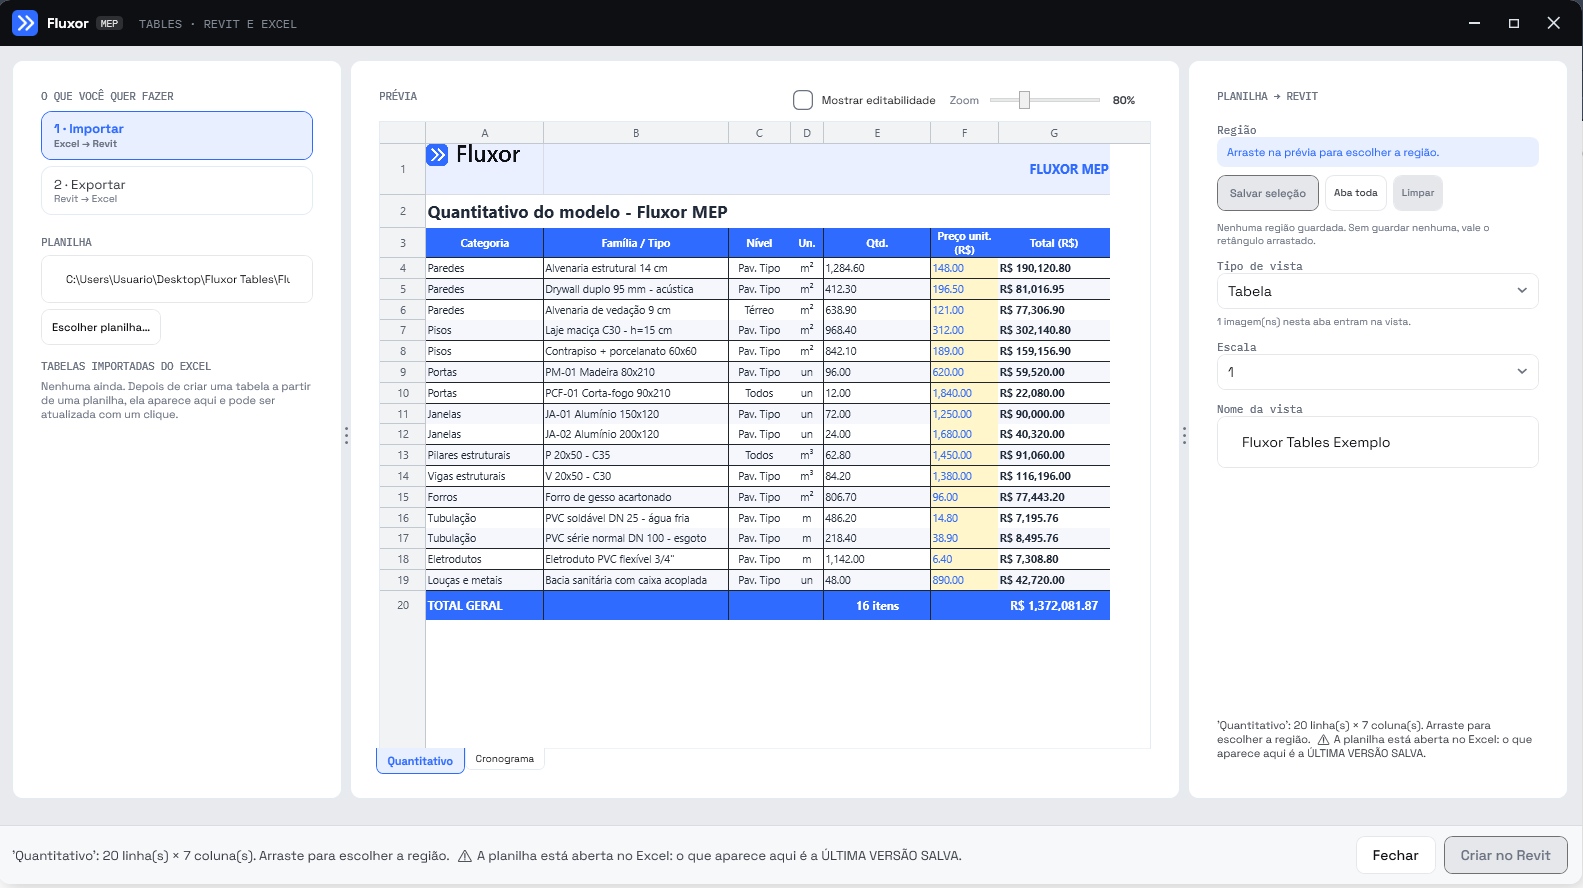Click the Total (R$) header cell
1583x888 pixels.
point(1054,243)
